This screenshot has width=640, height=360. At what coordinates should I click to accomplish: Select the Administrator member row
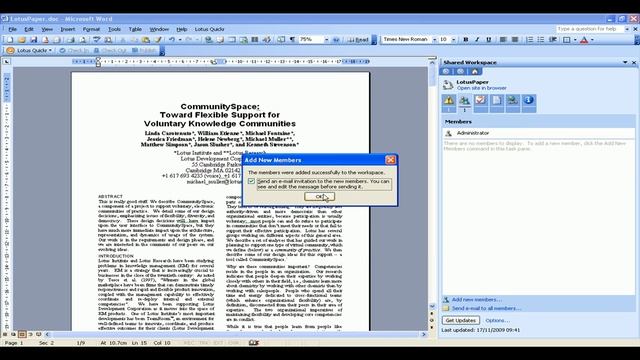coord(538,133)
